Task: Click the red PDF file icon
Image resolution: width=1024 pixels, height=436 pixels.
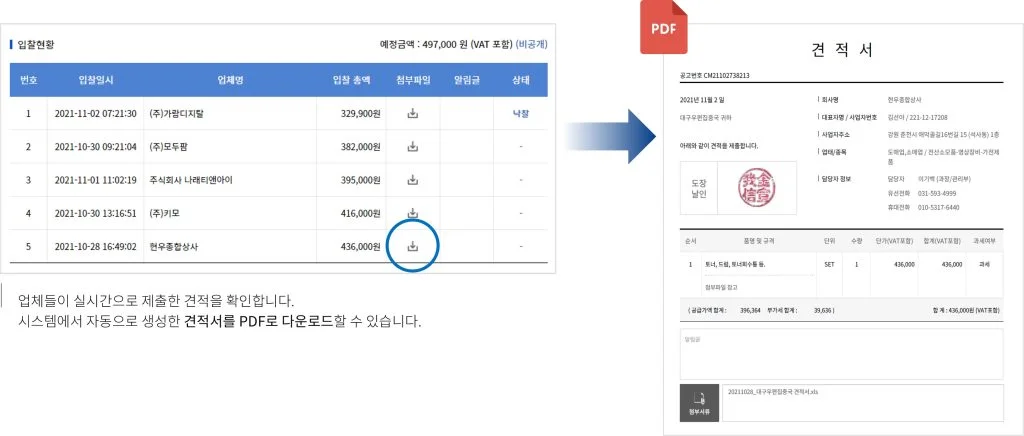Action: coord(664,27)
